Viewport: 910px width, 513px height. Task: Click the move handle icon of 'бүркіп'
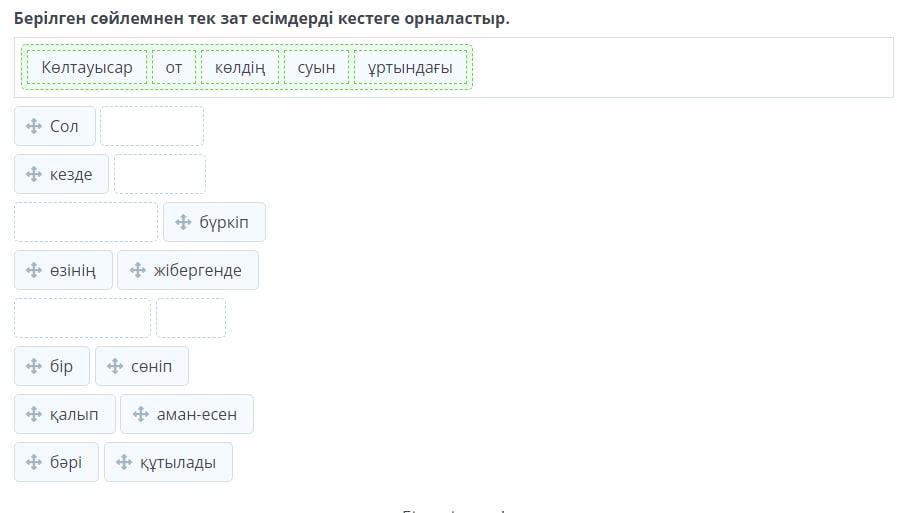183,222
